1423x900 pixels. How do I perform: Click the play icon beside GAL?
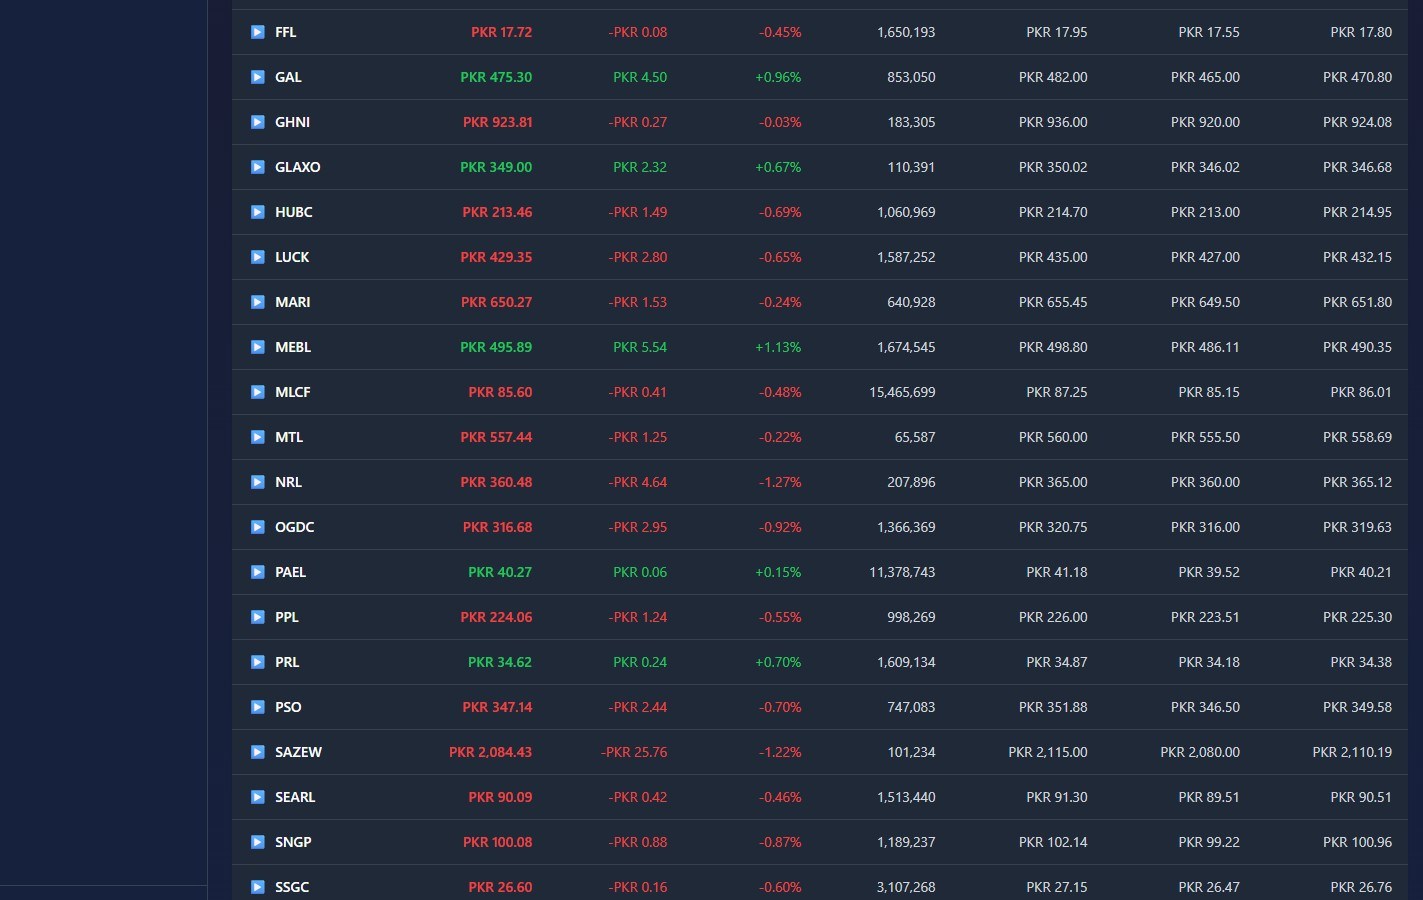click(257, 77)
